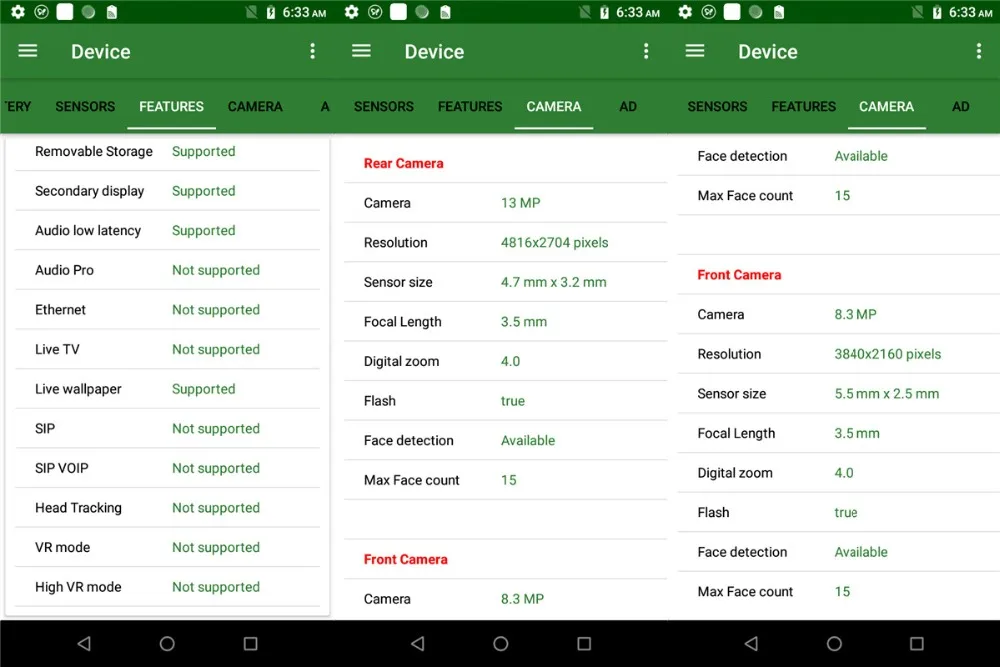Tap the Rear Camera section heading
The height and width of the screenshot is (667, 1000).
coord(403,163)
